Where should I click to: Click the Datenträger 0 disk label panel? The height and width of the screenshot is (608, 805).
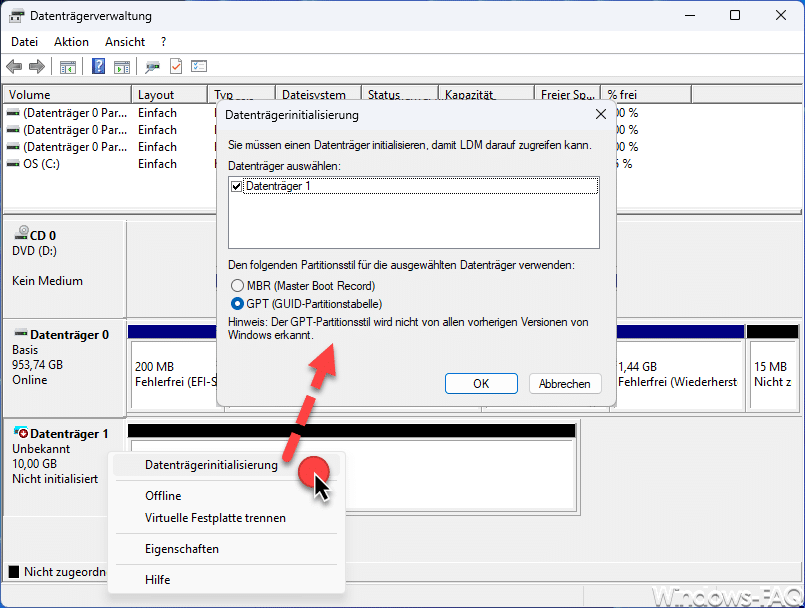pos(64,368)
